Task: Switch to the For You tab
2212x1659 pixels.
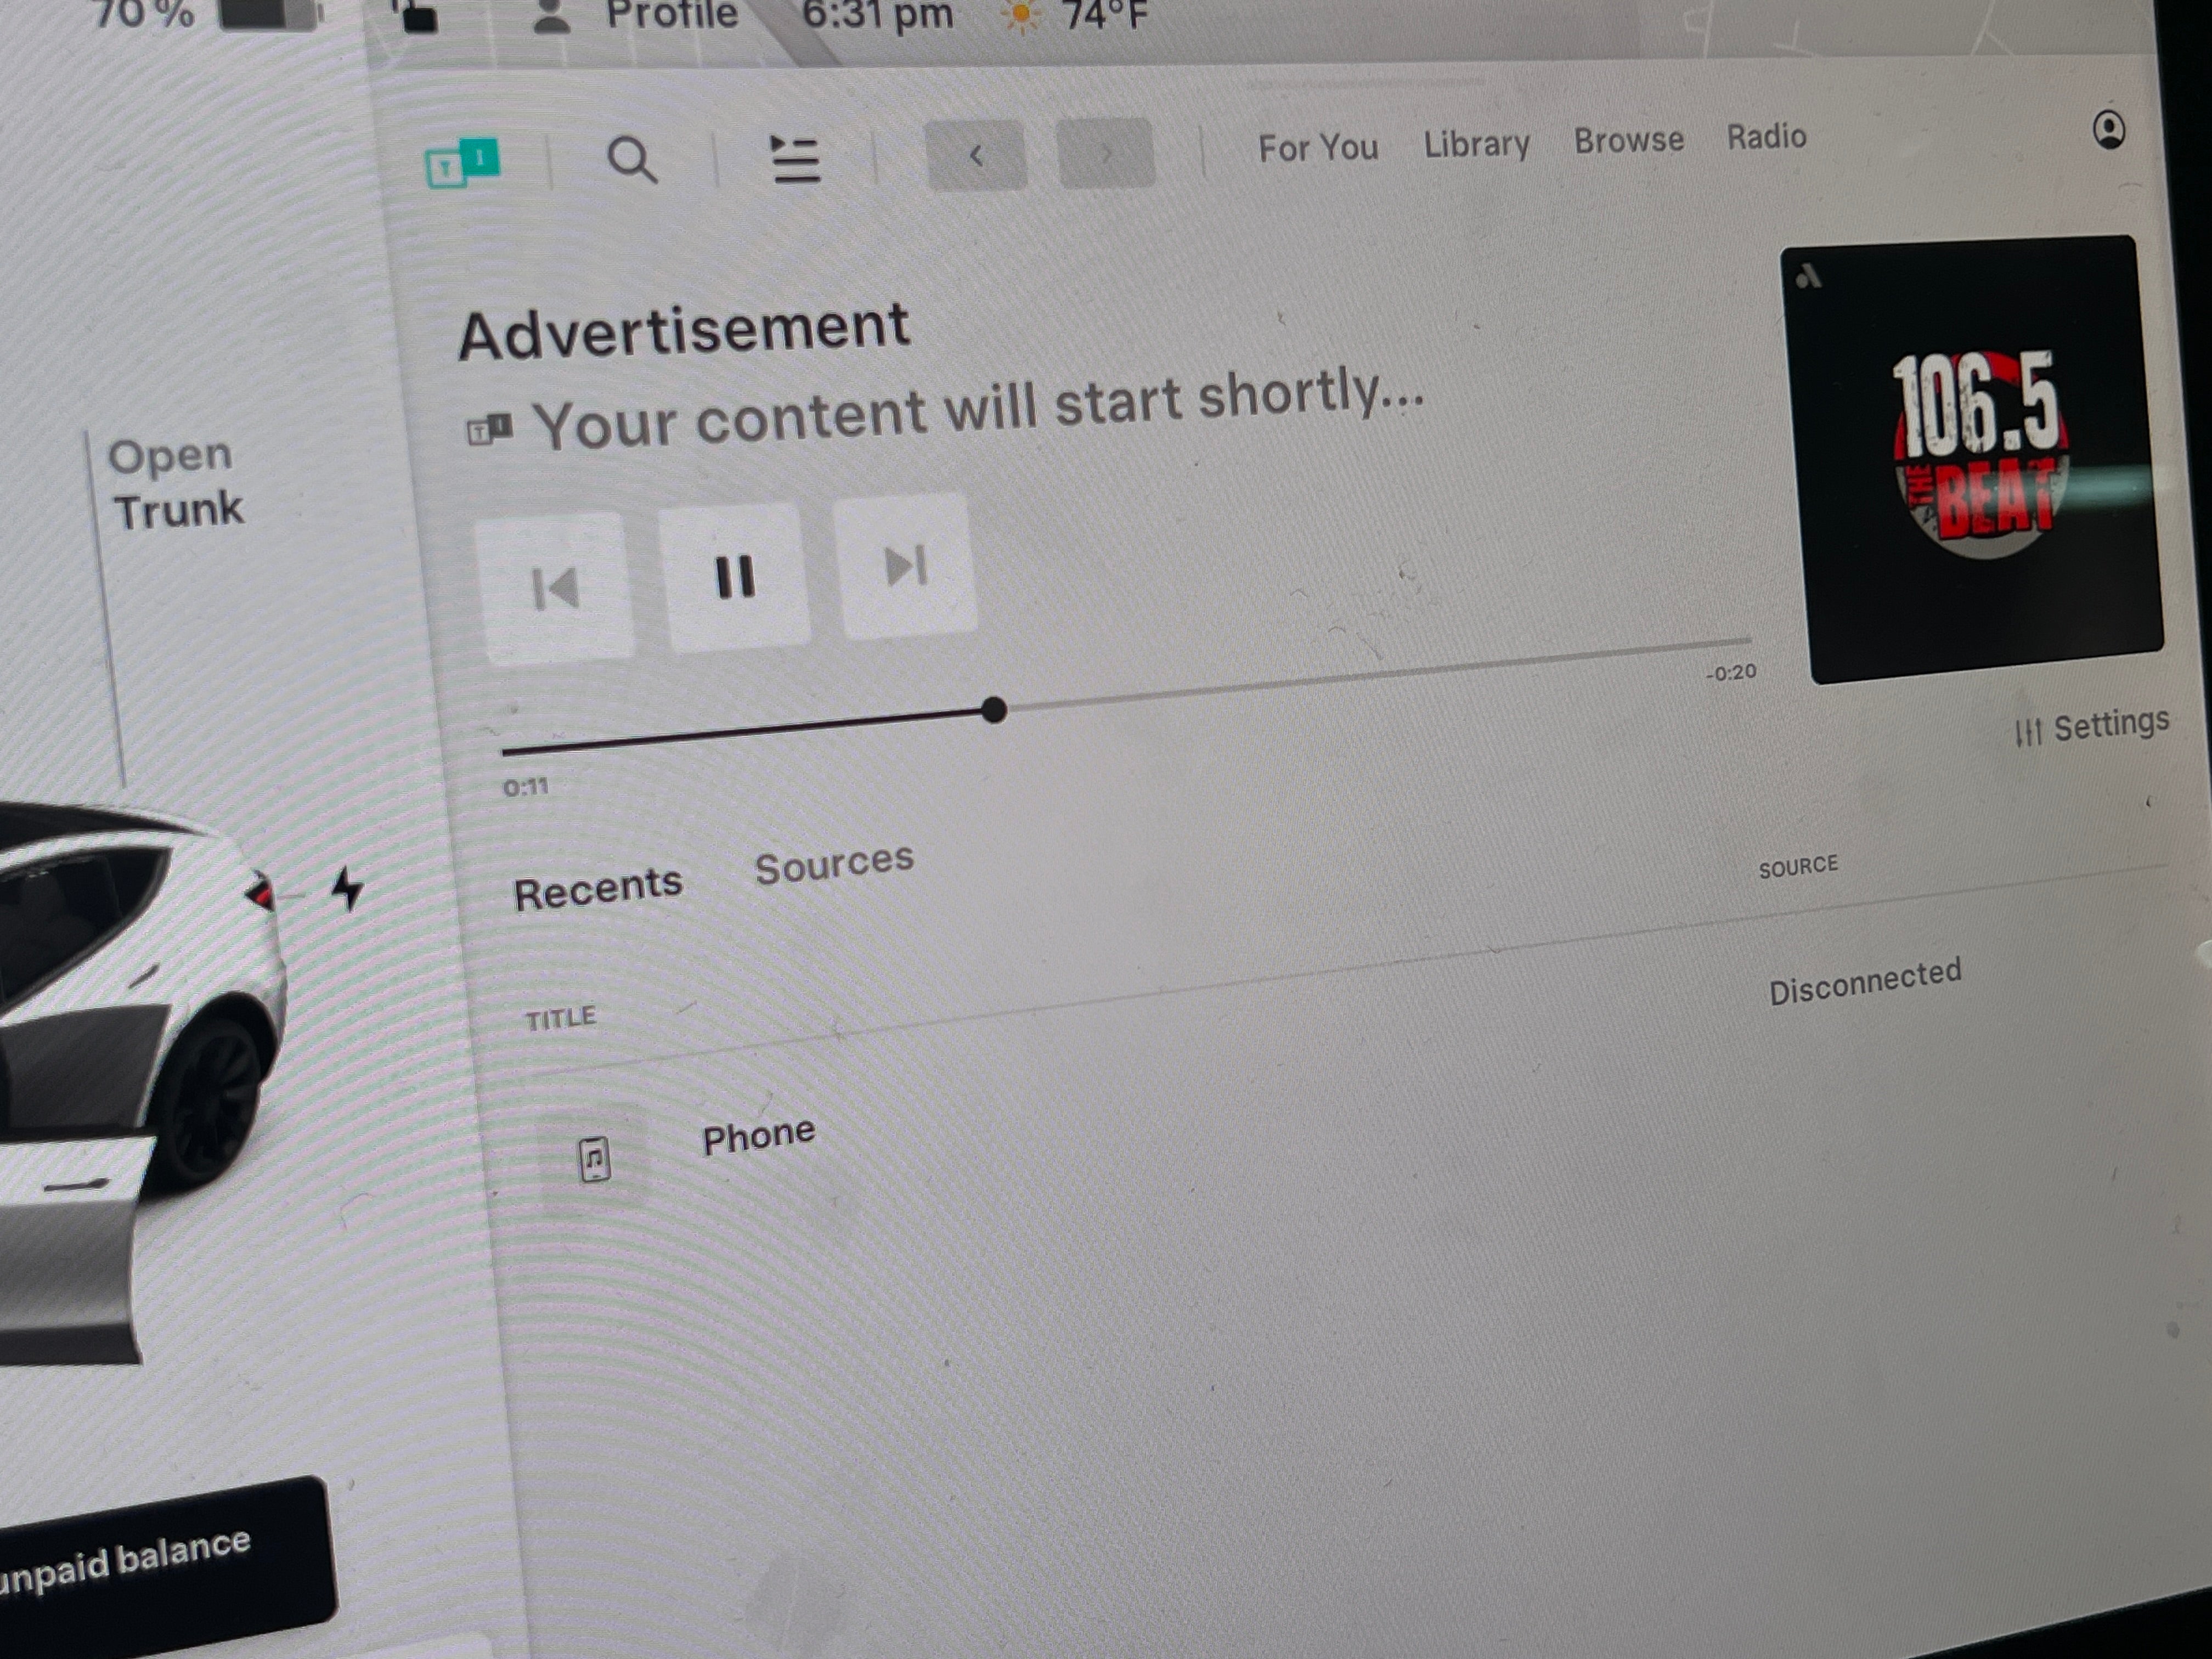Action: tap(1317, 148)
